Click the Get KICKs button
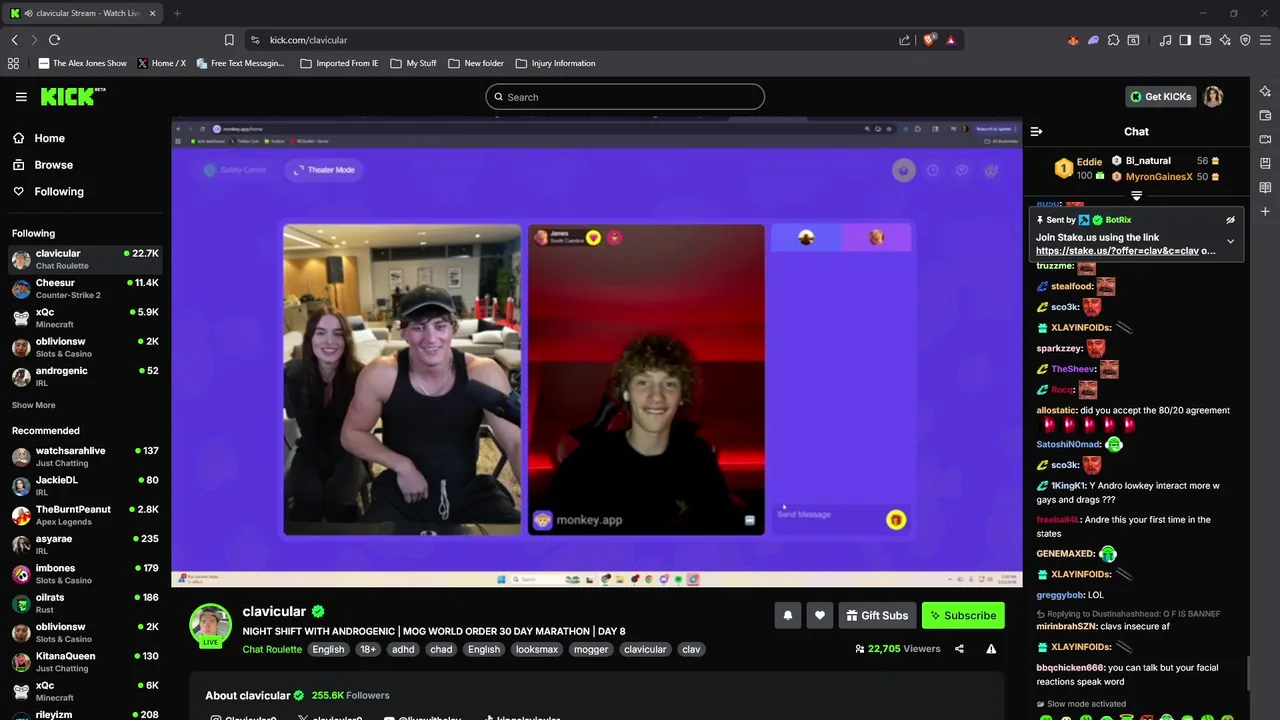 pyautogui.click(x=1161, y=97)
